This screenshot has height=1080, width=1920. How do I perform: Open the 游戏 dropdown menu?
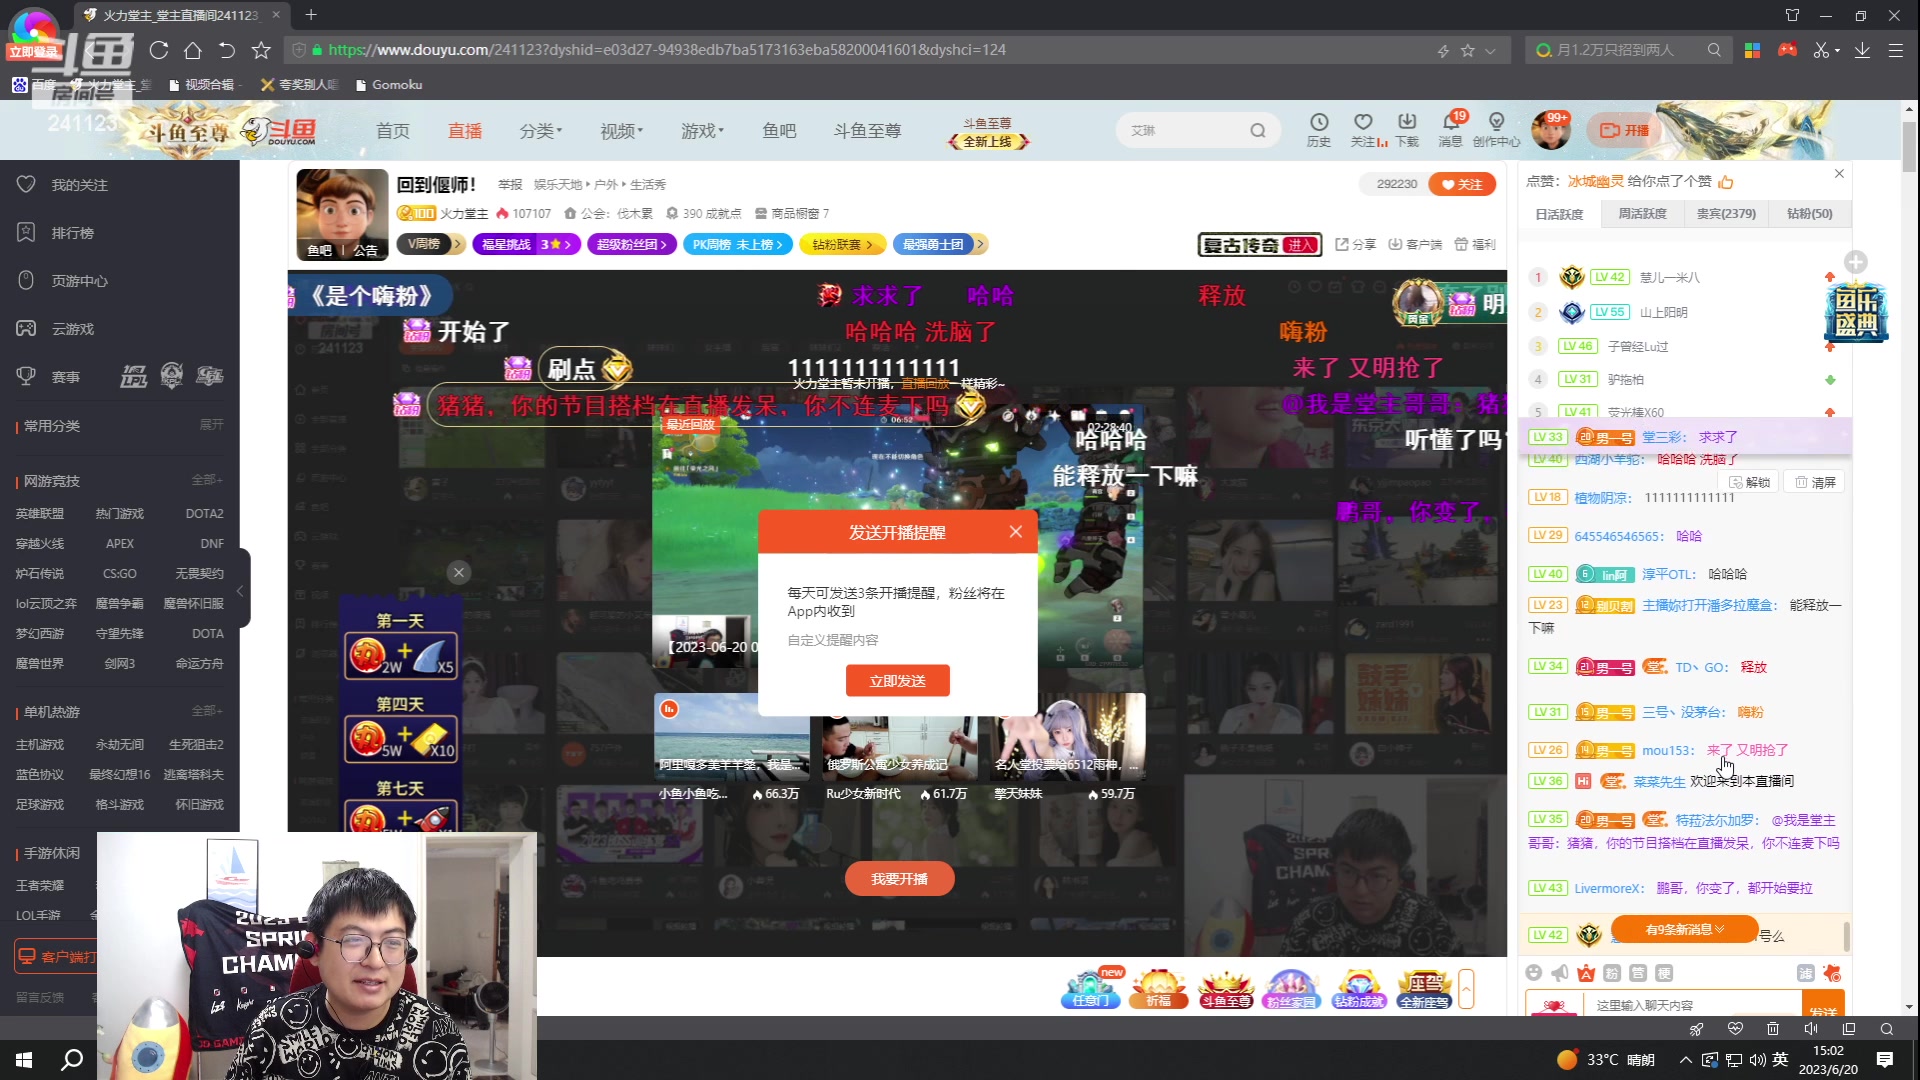(702, 131)
